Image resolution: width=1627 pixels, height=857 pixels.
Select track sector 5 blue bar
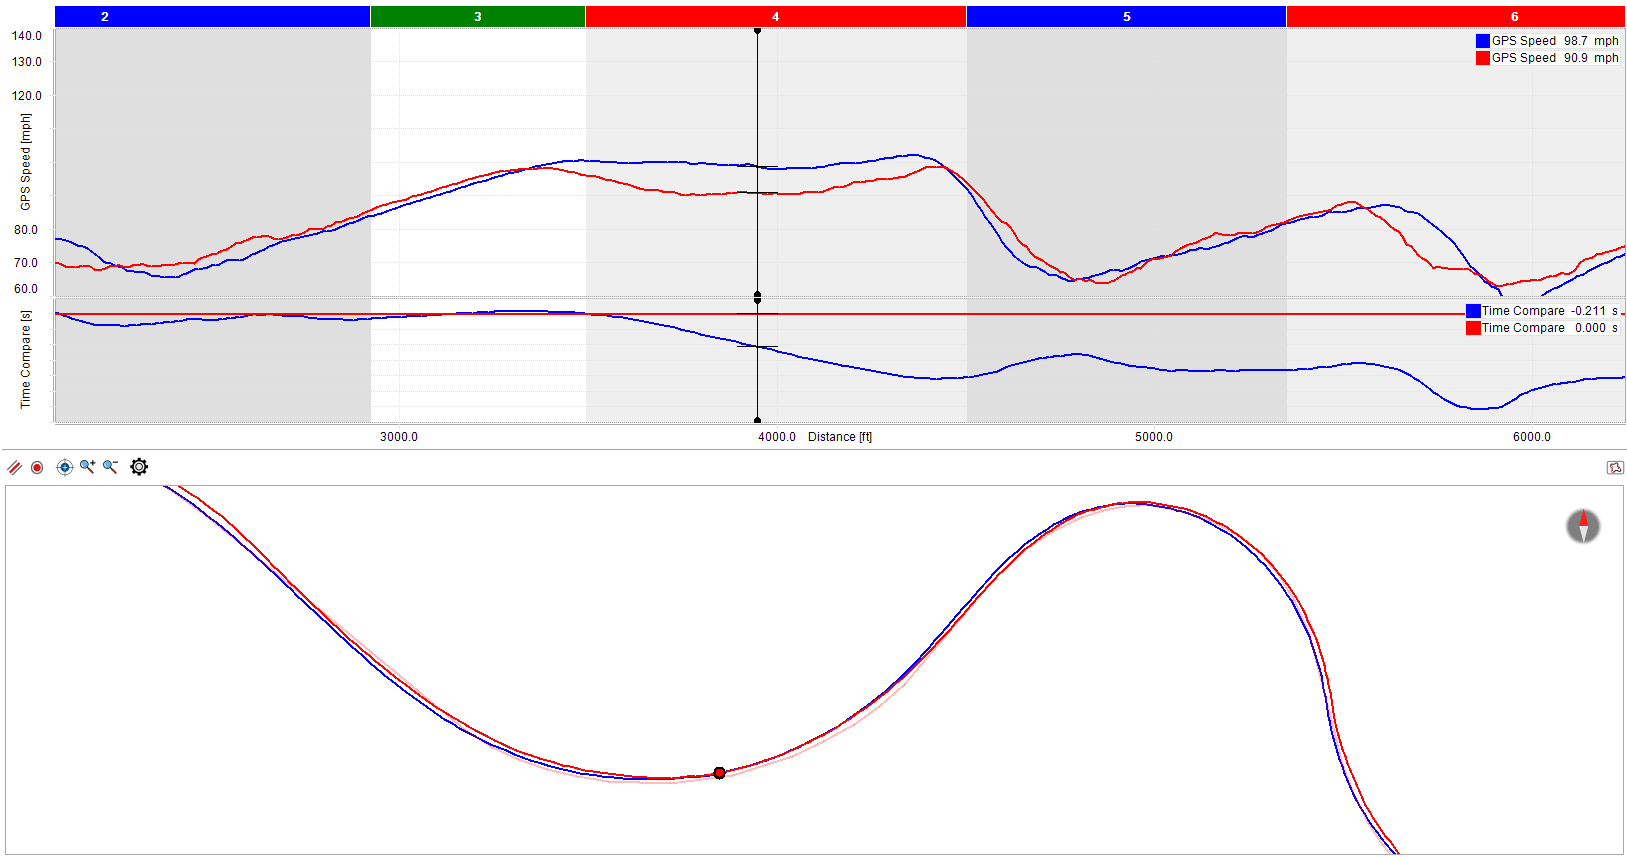point(1126,16)
